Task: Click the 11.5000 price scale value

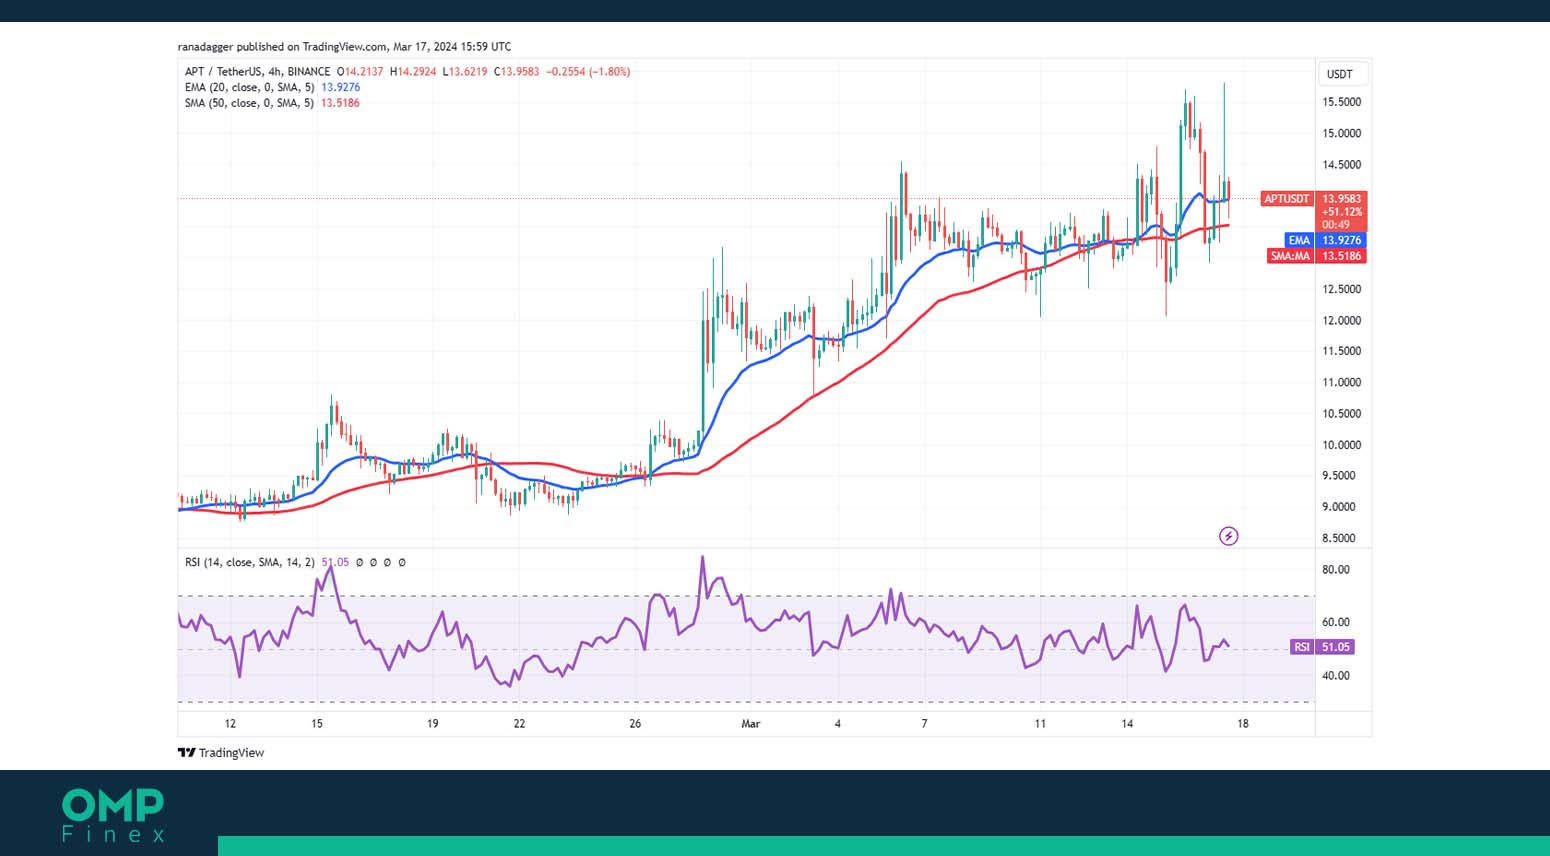Action: (1341, 351)
